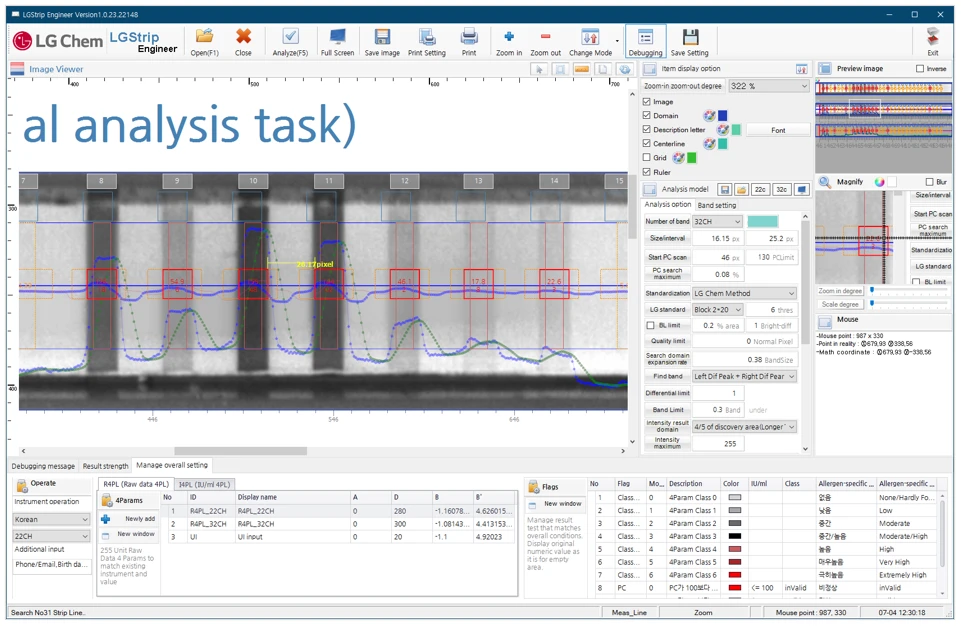Disable the Ruler checkbox
962x626 pixels.
[x=647, y=172]
